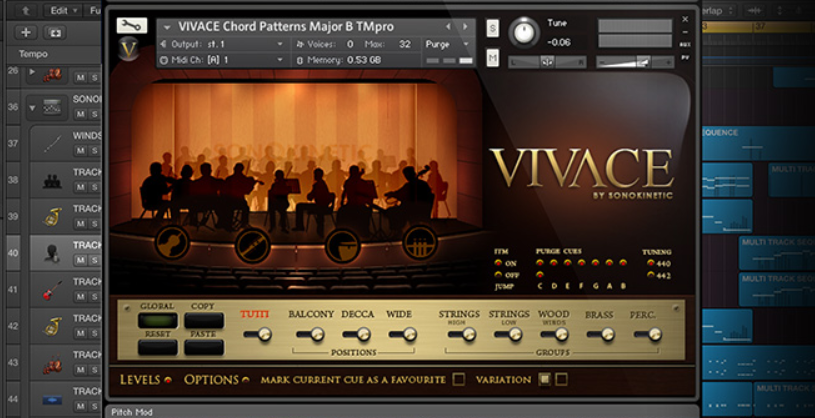Click the French horn icon on track 39

point(52,217)
